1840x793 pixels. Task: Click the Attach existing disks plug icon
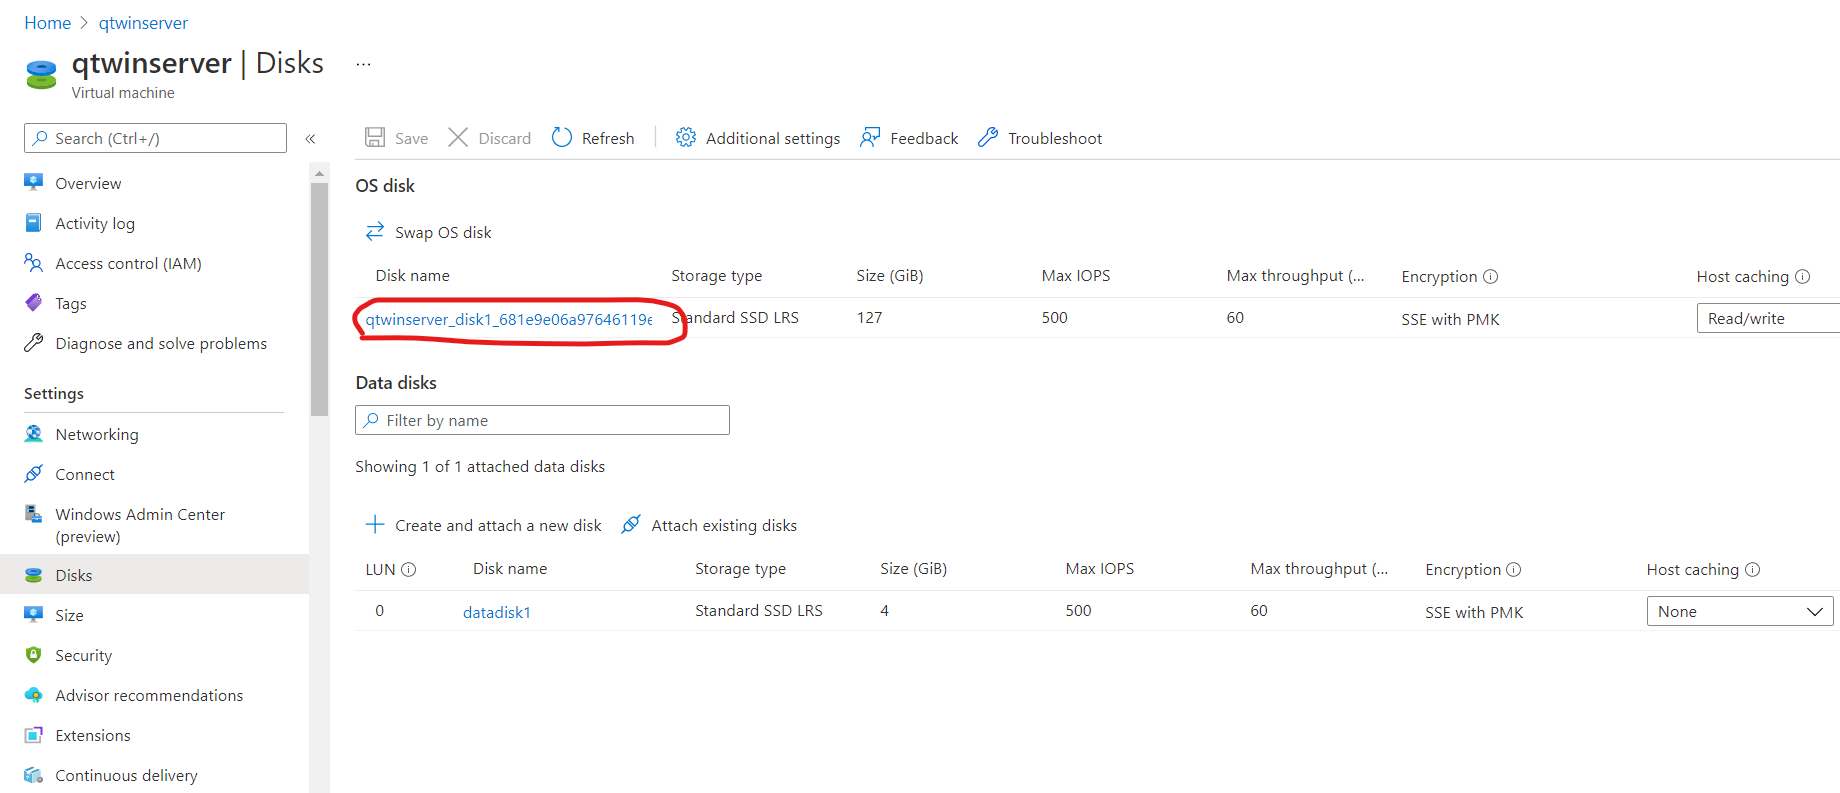(631, 525)
